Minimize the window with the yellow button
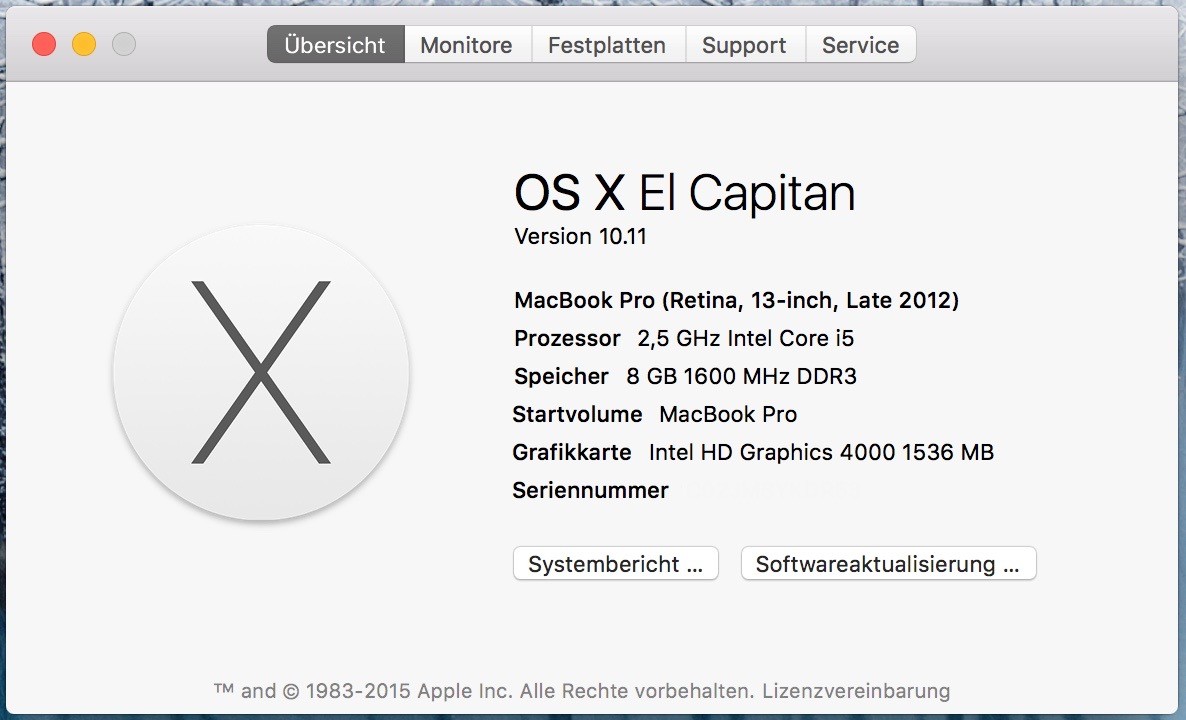Image resolution: width=1186 pixels, height=720 pixels. (x=84, y=44)
